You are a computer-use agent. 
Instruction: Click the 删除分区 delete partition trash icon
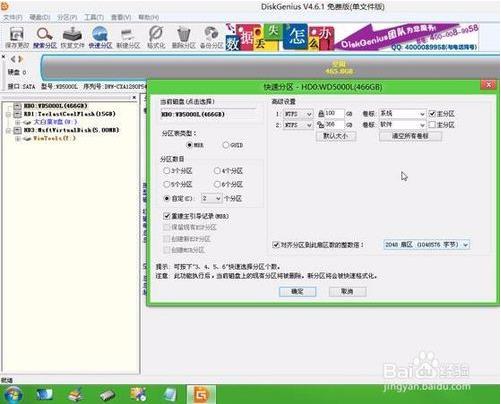(x=183, y=34)
